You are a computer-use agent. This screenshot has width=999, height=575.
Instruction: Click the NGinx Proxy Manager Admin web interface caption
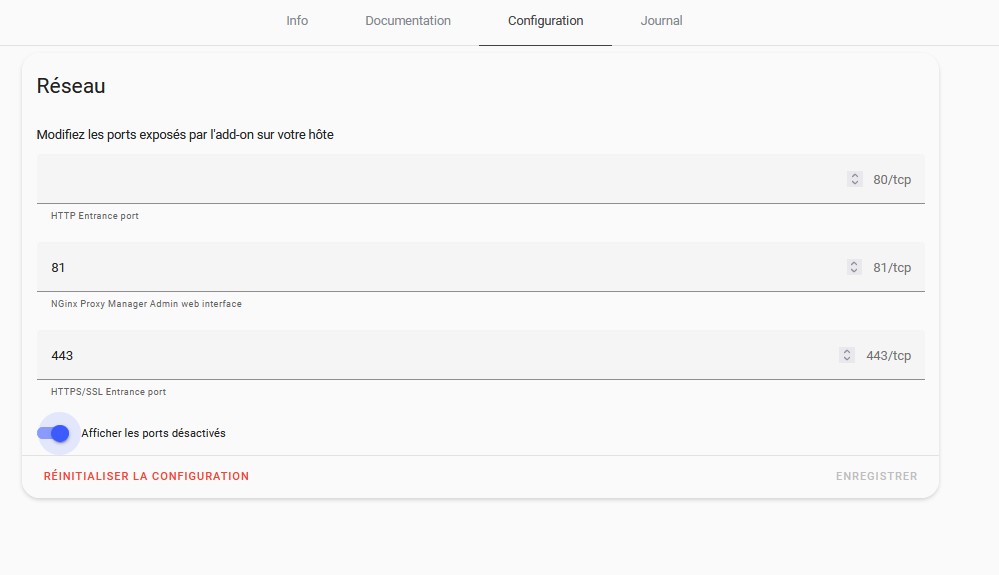(x=147, y=304)
